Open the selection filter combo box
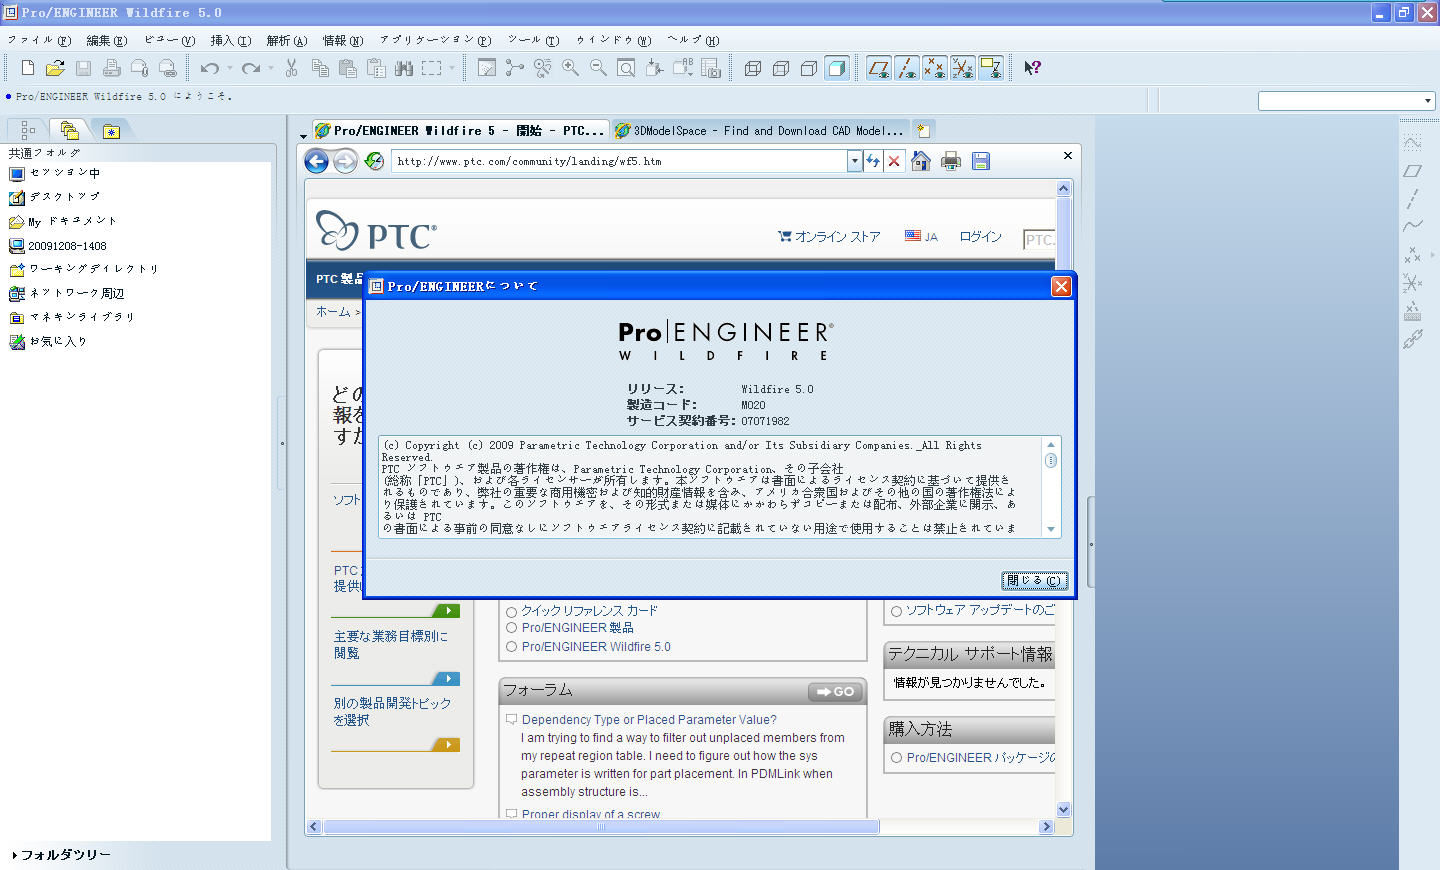The image size is (1440, 870). tap(1346, 101)
